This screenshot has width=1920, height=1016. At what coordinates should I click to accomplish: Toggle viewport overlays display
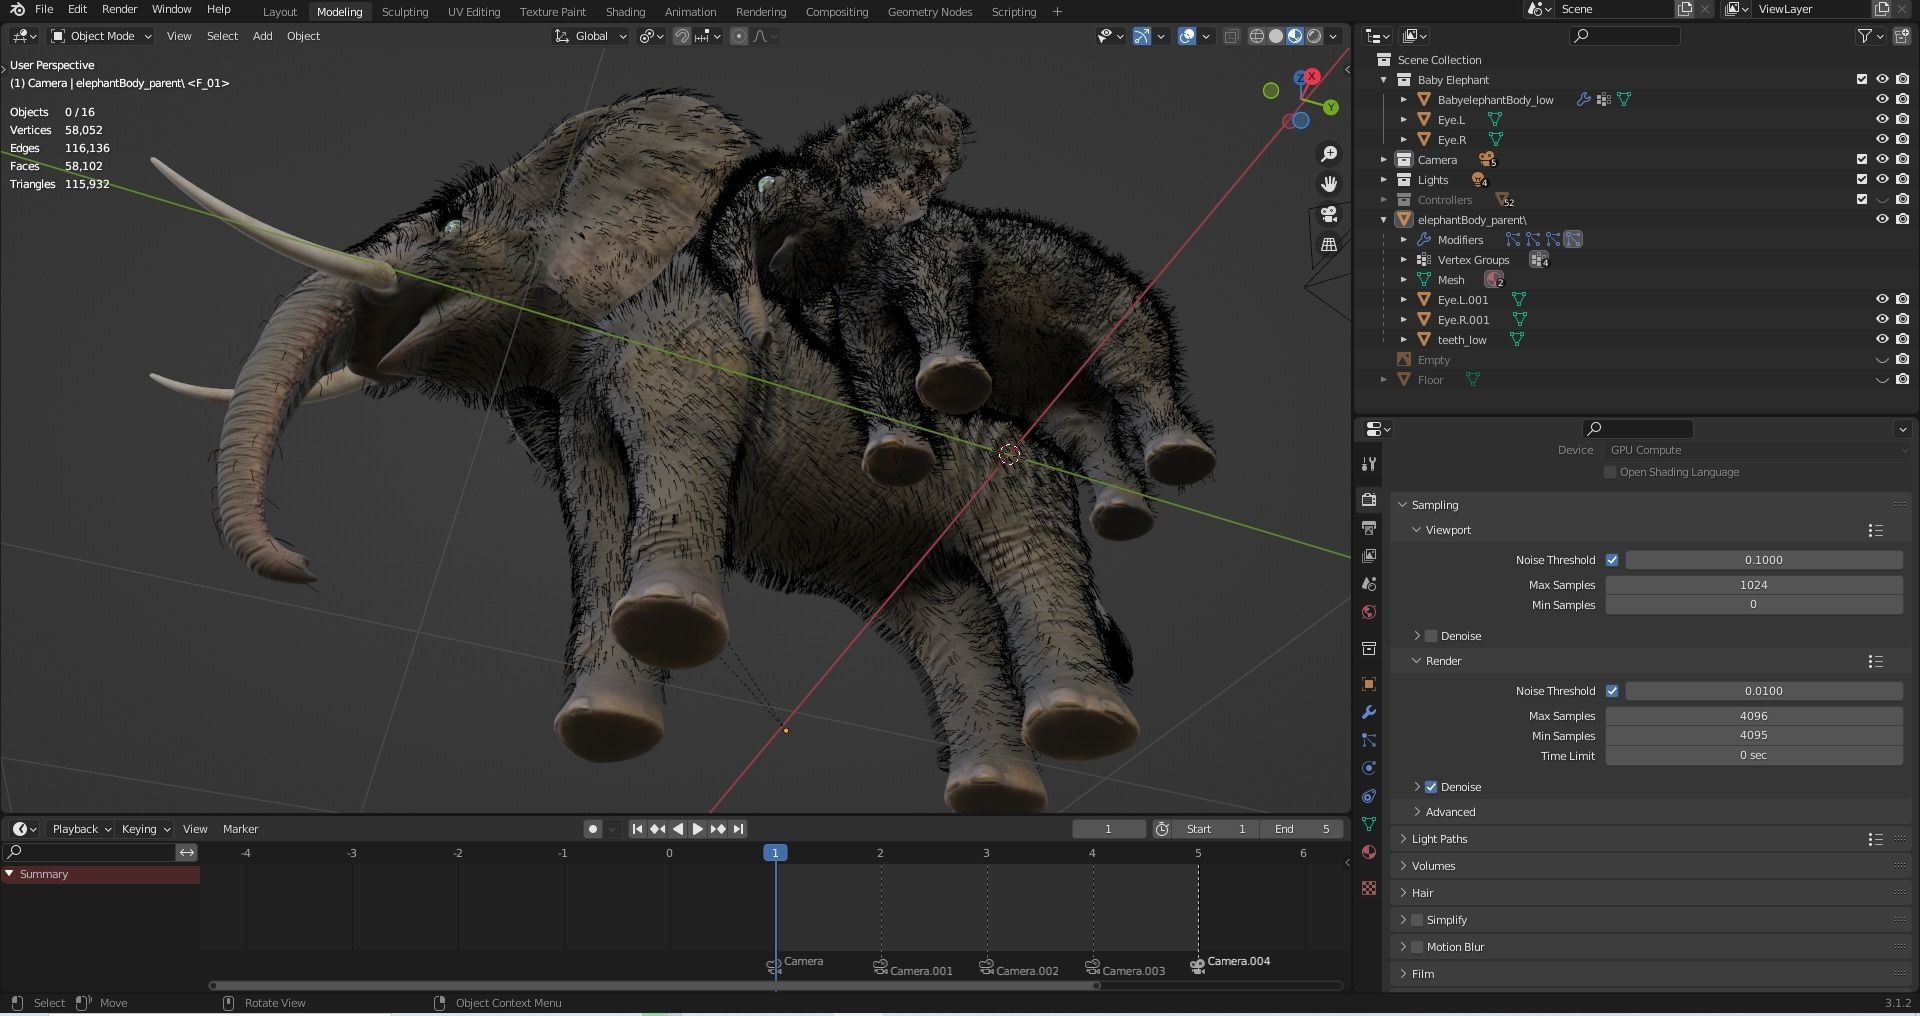(x=1187, y=36)
